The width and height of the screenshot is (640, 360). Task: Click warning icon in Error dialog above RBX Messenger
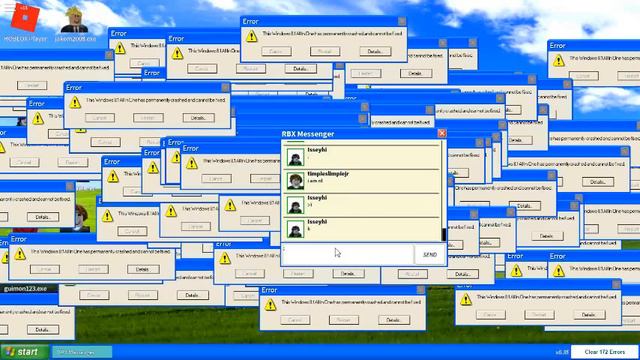point(252,36)
